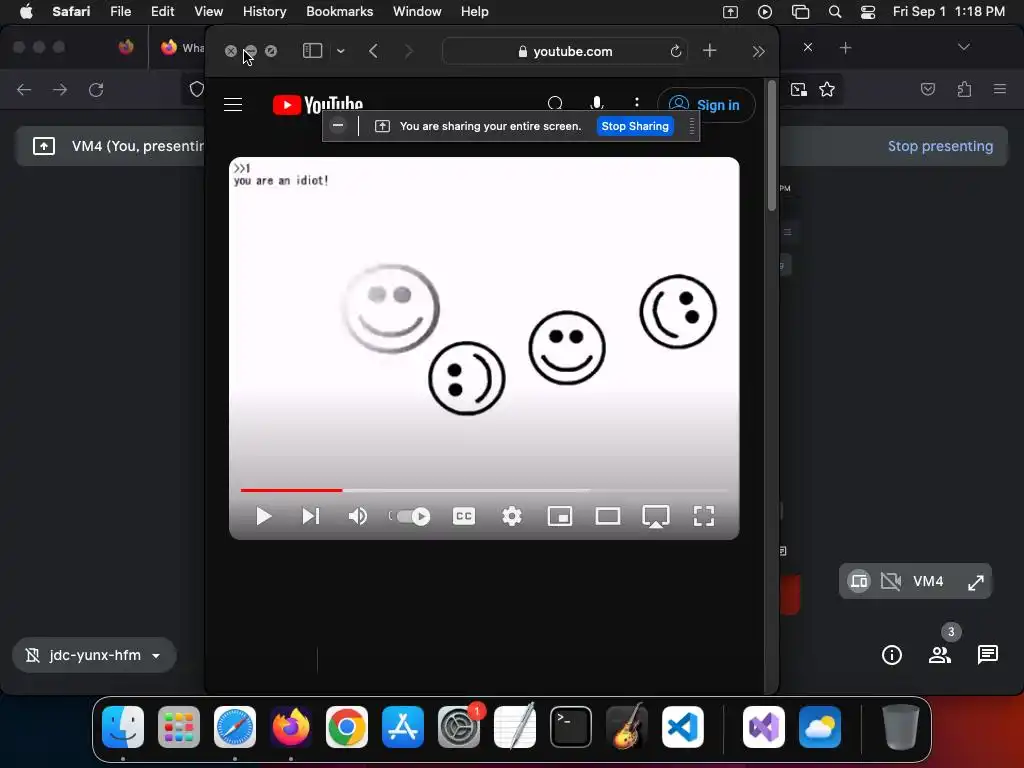Click the YouTube logo
This screenshot has height=768, width=1024.
(317, 104)
